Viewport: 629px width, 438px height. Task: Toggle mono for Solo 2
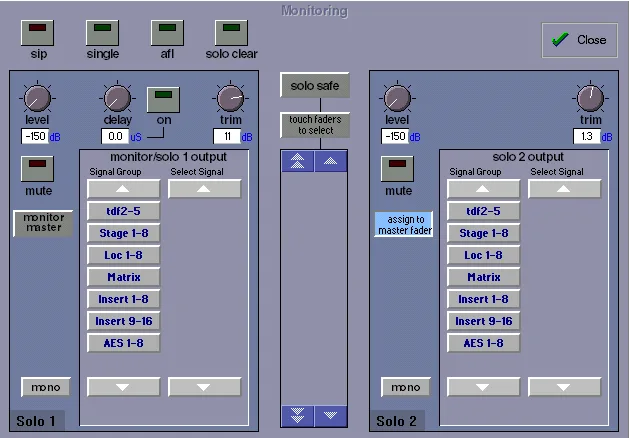(406, 387)
